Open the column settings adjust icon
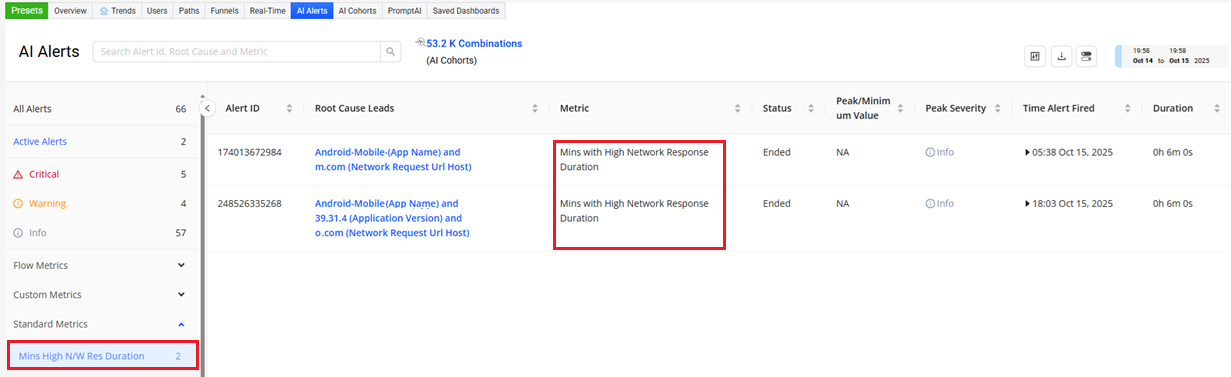Image resolution: width=1231 pixels, height=377 pixels. [x=1035, y=57]
